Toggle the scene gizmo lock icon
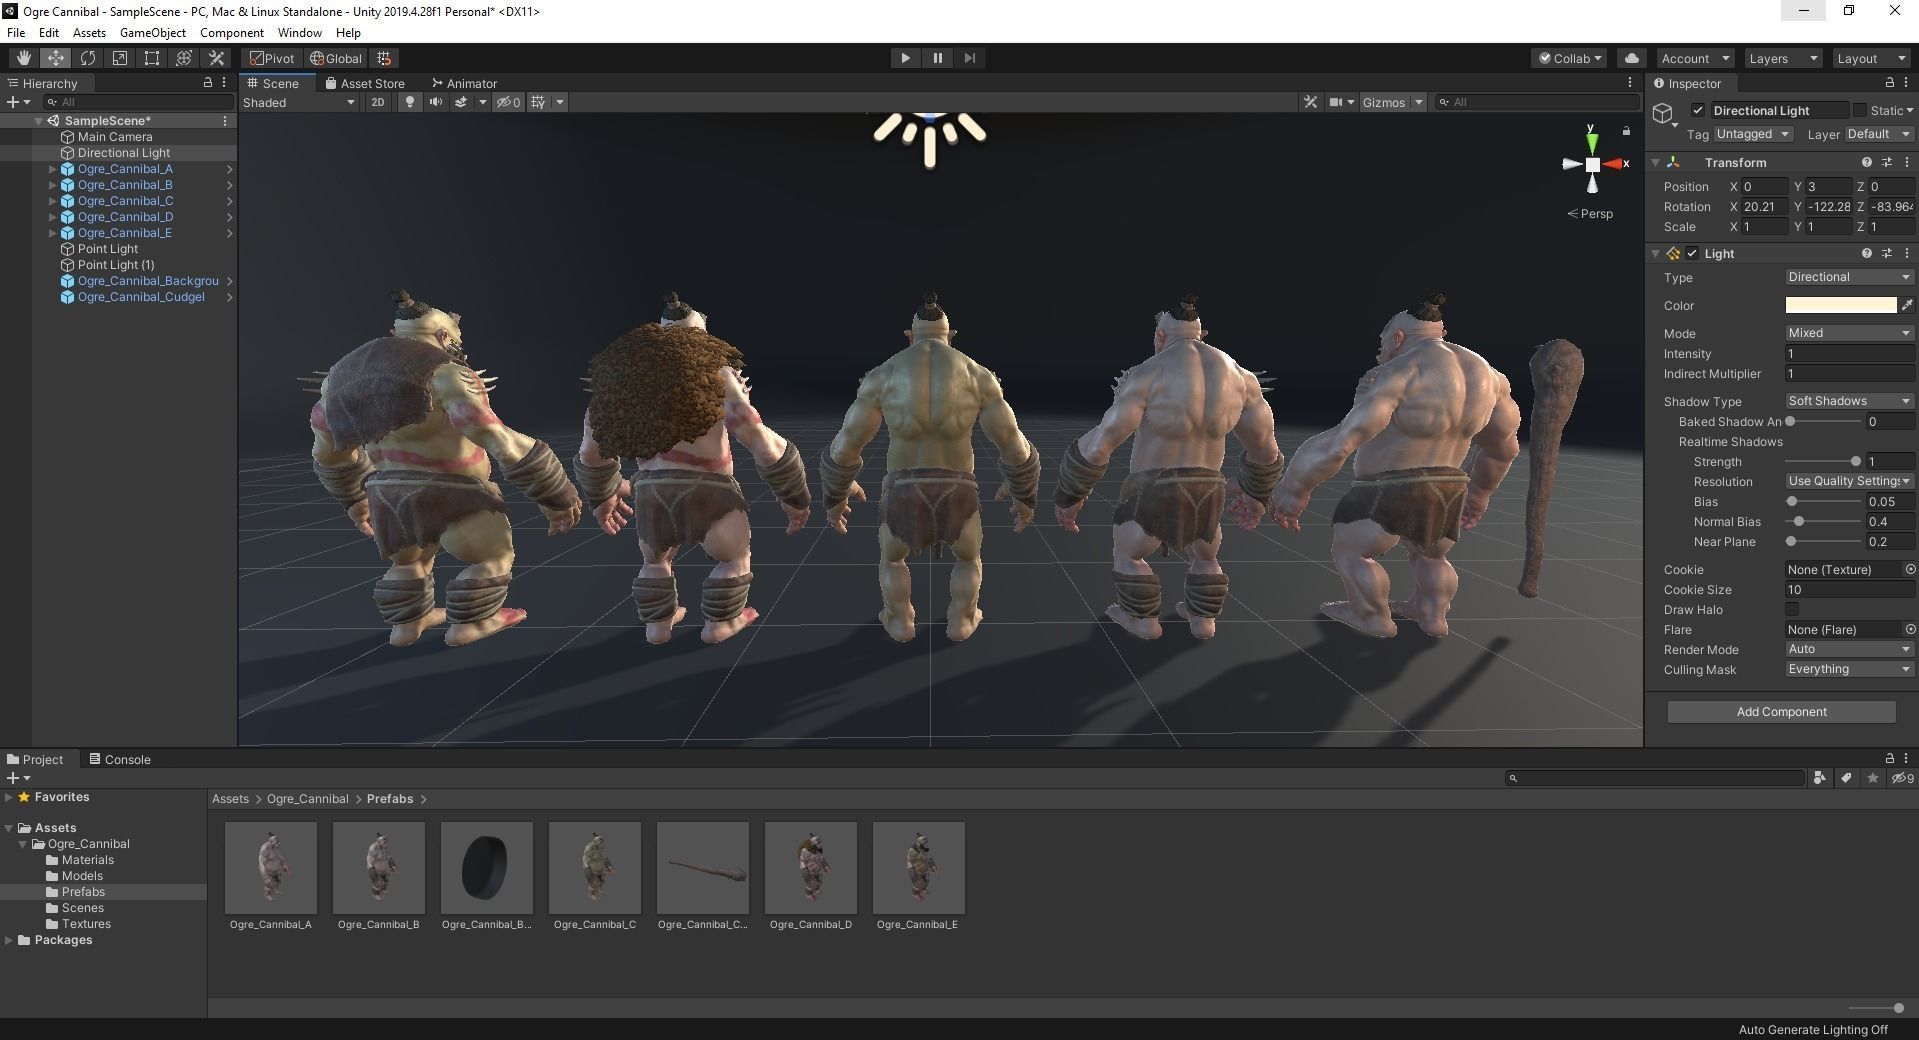1919x1040 pixels. (x=1626, y=131)
